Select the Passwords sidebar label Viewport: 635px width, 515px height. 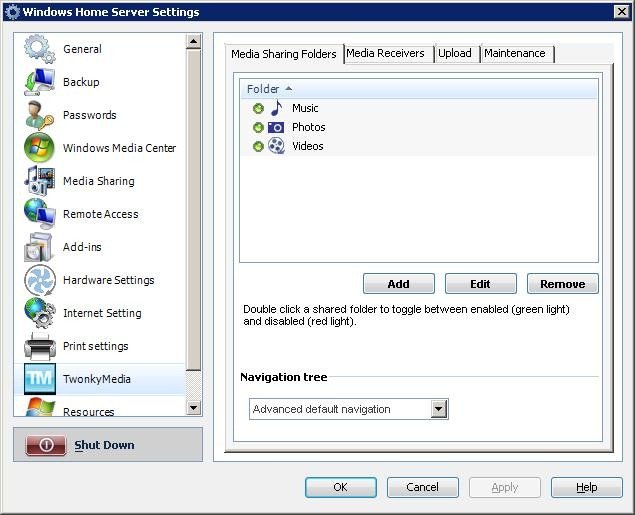click(89, 115)
